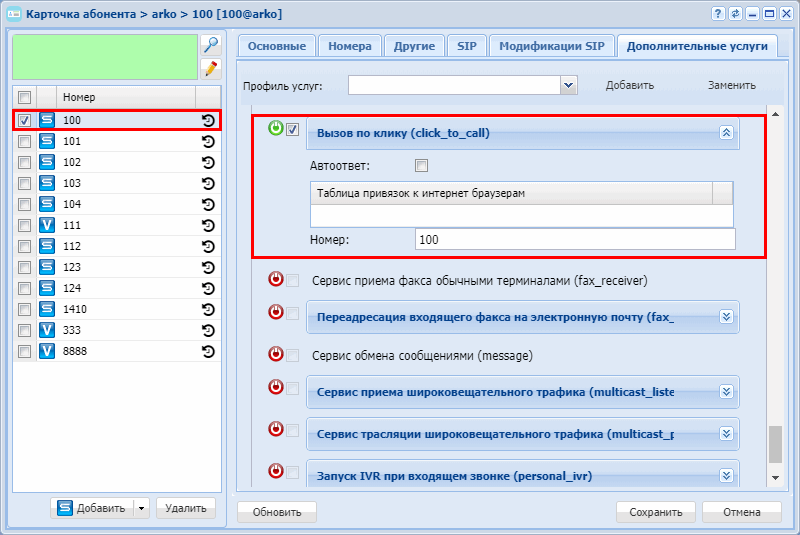The height and width of the screenshot is (535, 800).
Task: Switch to the Основные tab
Action: tap(277, 46)
